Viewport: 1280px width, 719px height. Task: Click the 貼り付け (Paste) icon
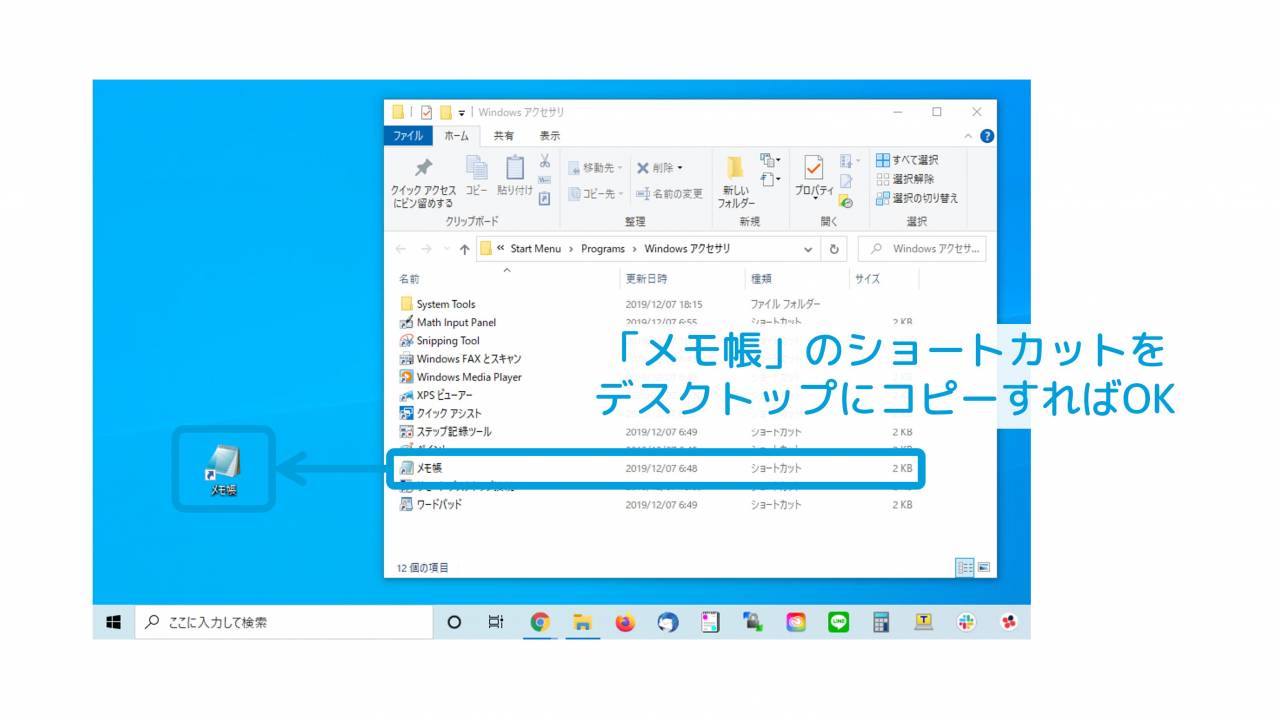click(515, 175)
